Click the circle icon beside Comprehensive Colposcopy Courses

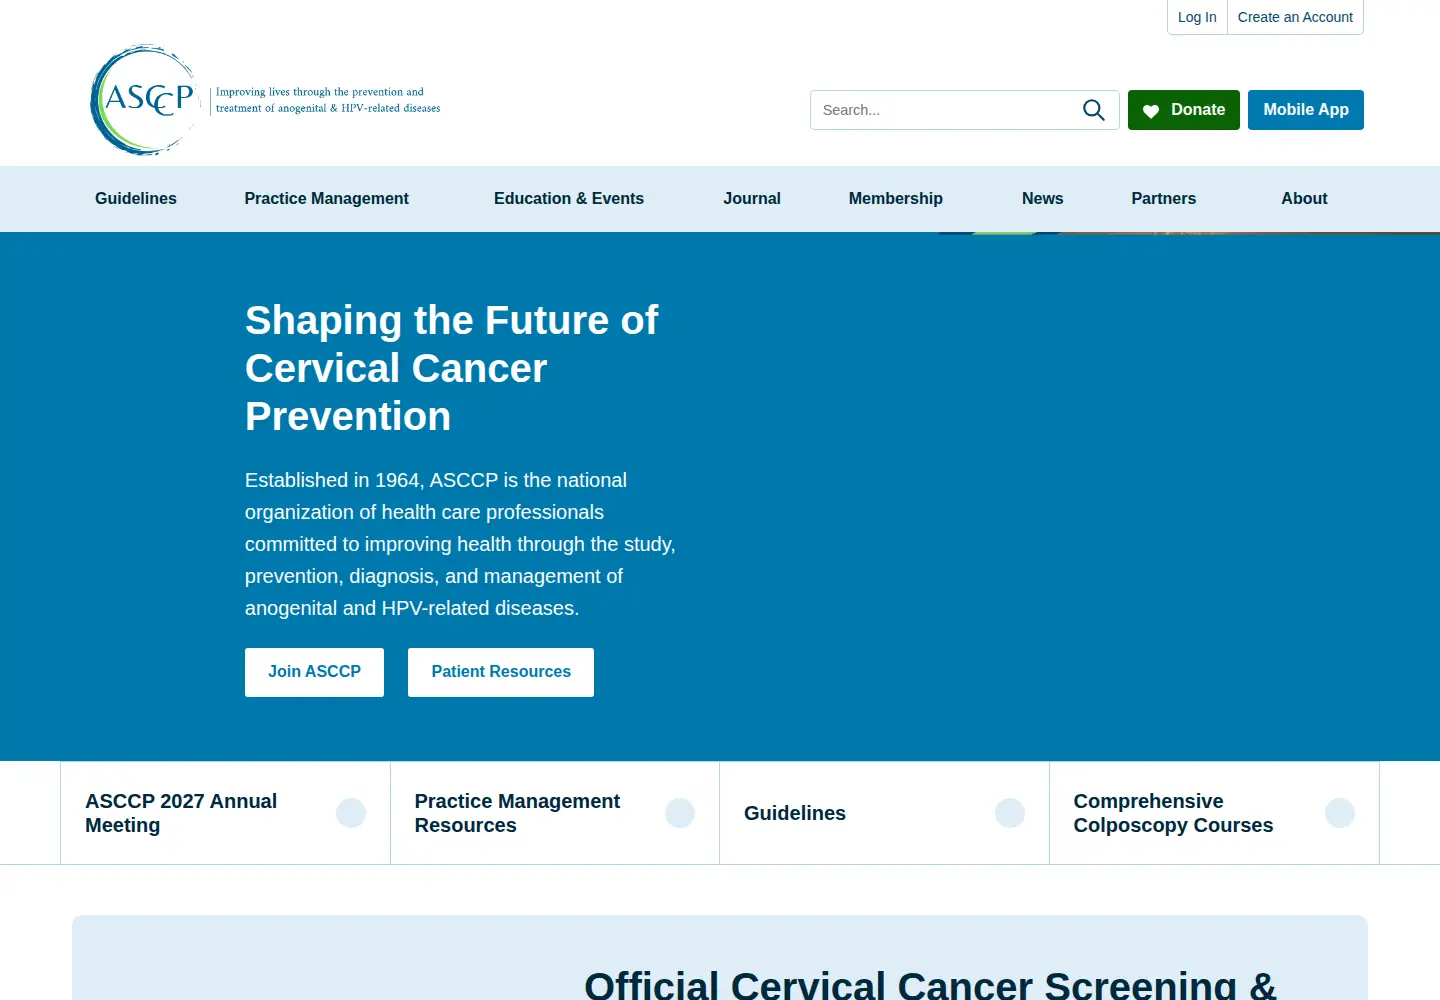coord(1340,813)
